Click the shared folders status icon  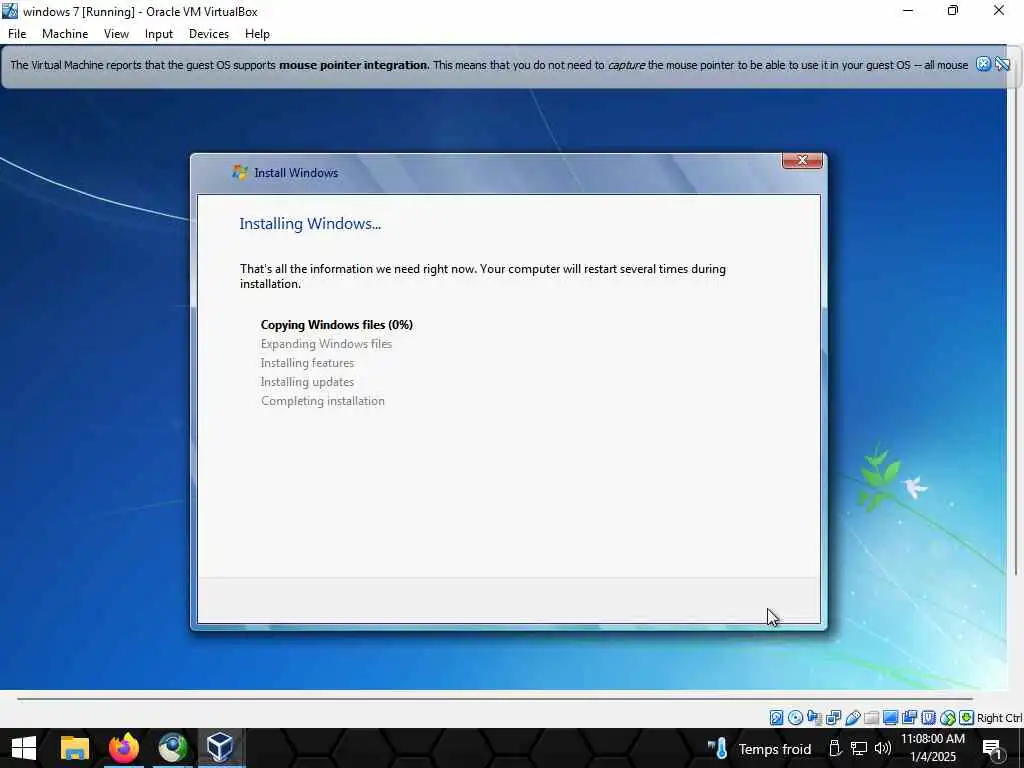click(871, 718)
